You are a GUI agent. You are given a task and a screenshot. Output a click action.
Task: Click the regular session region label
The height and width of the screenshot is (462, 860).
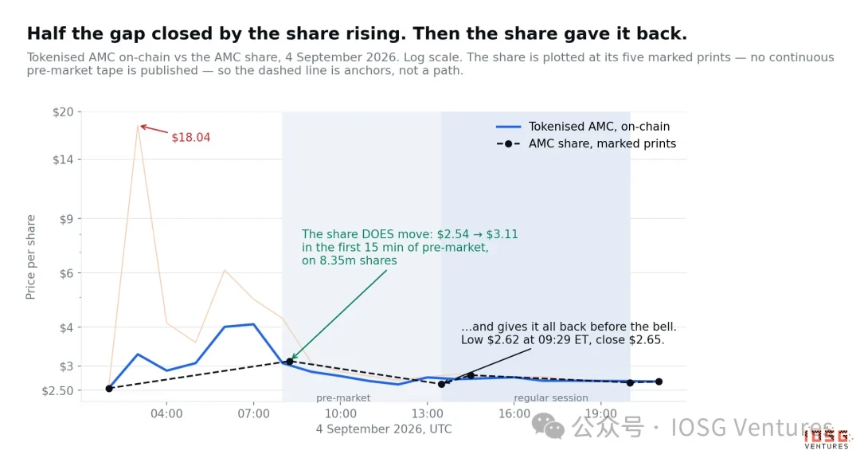point(551,398)
